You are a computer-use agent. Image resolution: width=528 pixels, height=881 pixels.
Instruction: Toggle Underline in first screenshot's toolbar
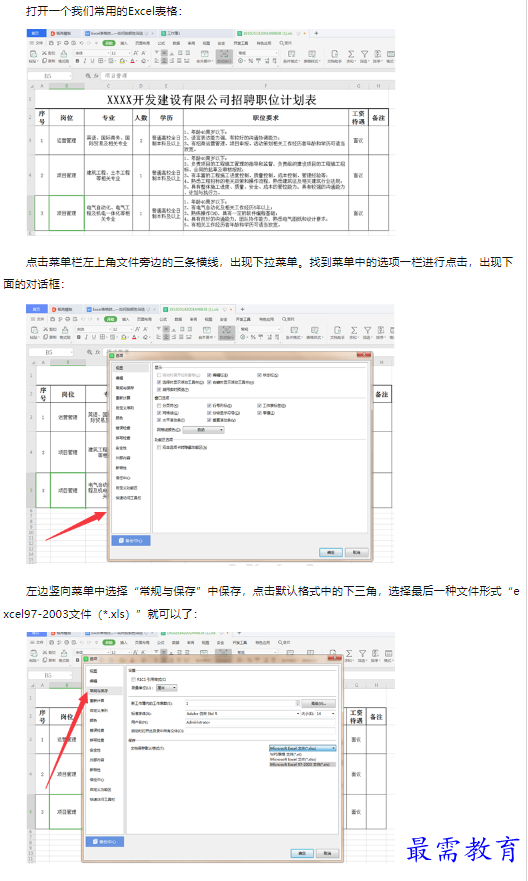[x=92, y=61]
